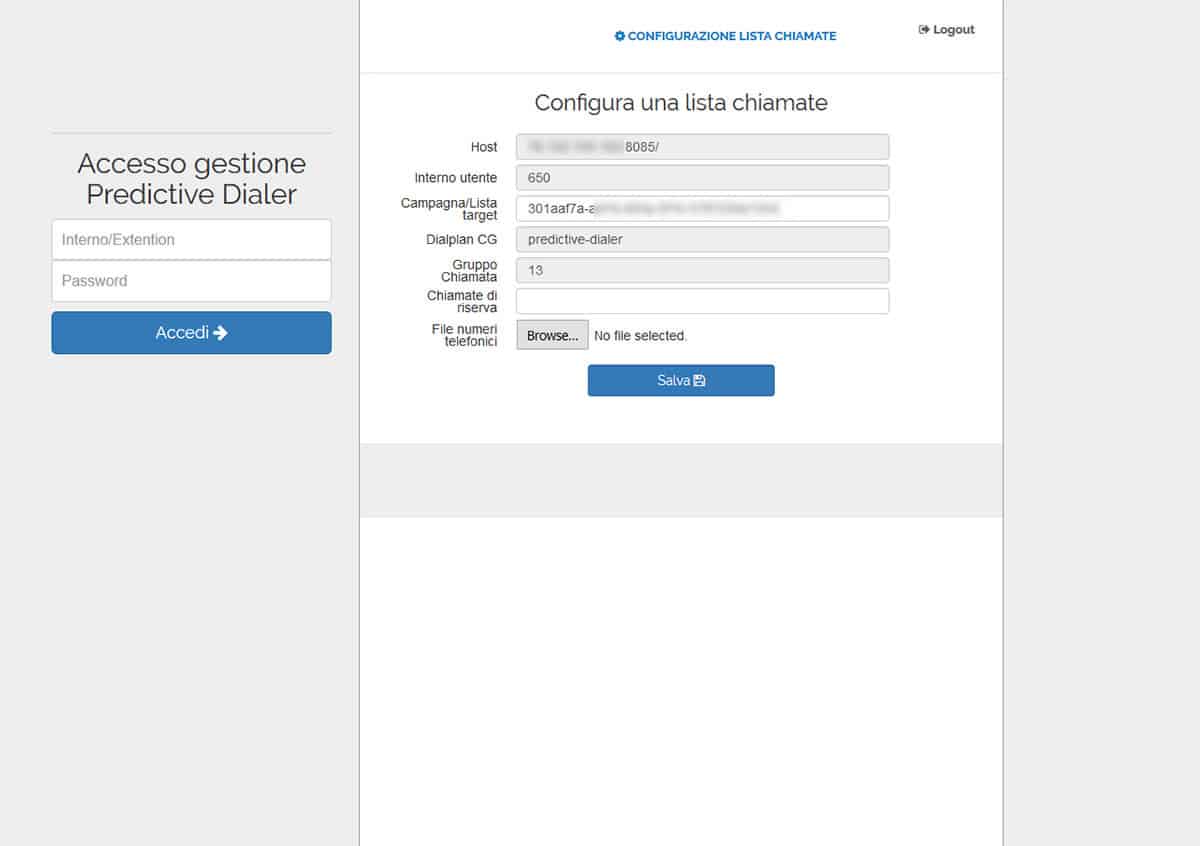Click the logout arrow icon
Viewport: 1200px width, 846px height.
point(924,30)
